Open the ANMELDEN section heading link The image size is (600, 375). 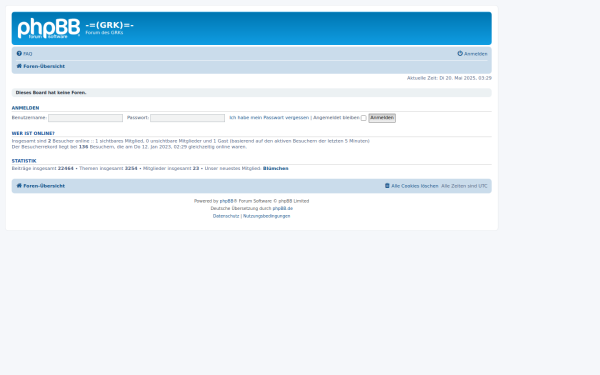[25, 108]
